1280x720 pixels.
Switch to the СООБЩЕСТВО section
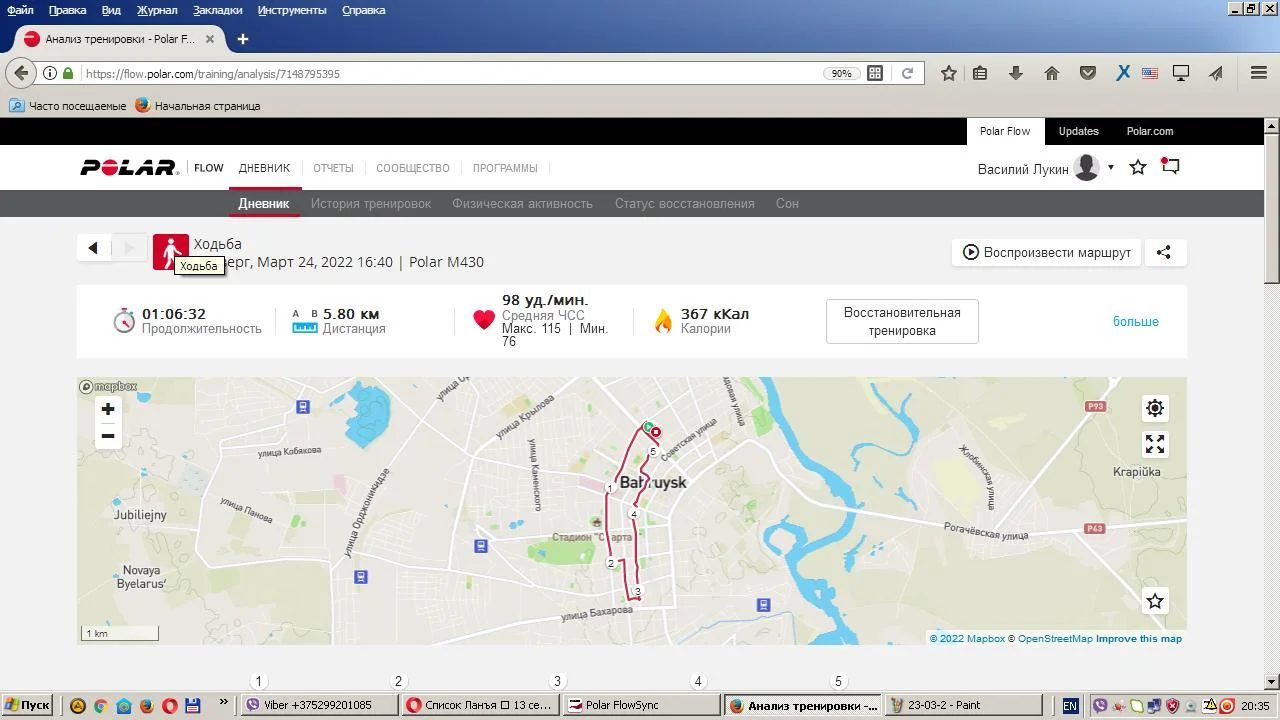tap(413, 168)
